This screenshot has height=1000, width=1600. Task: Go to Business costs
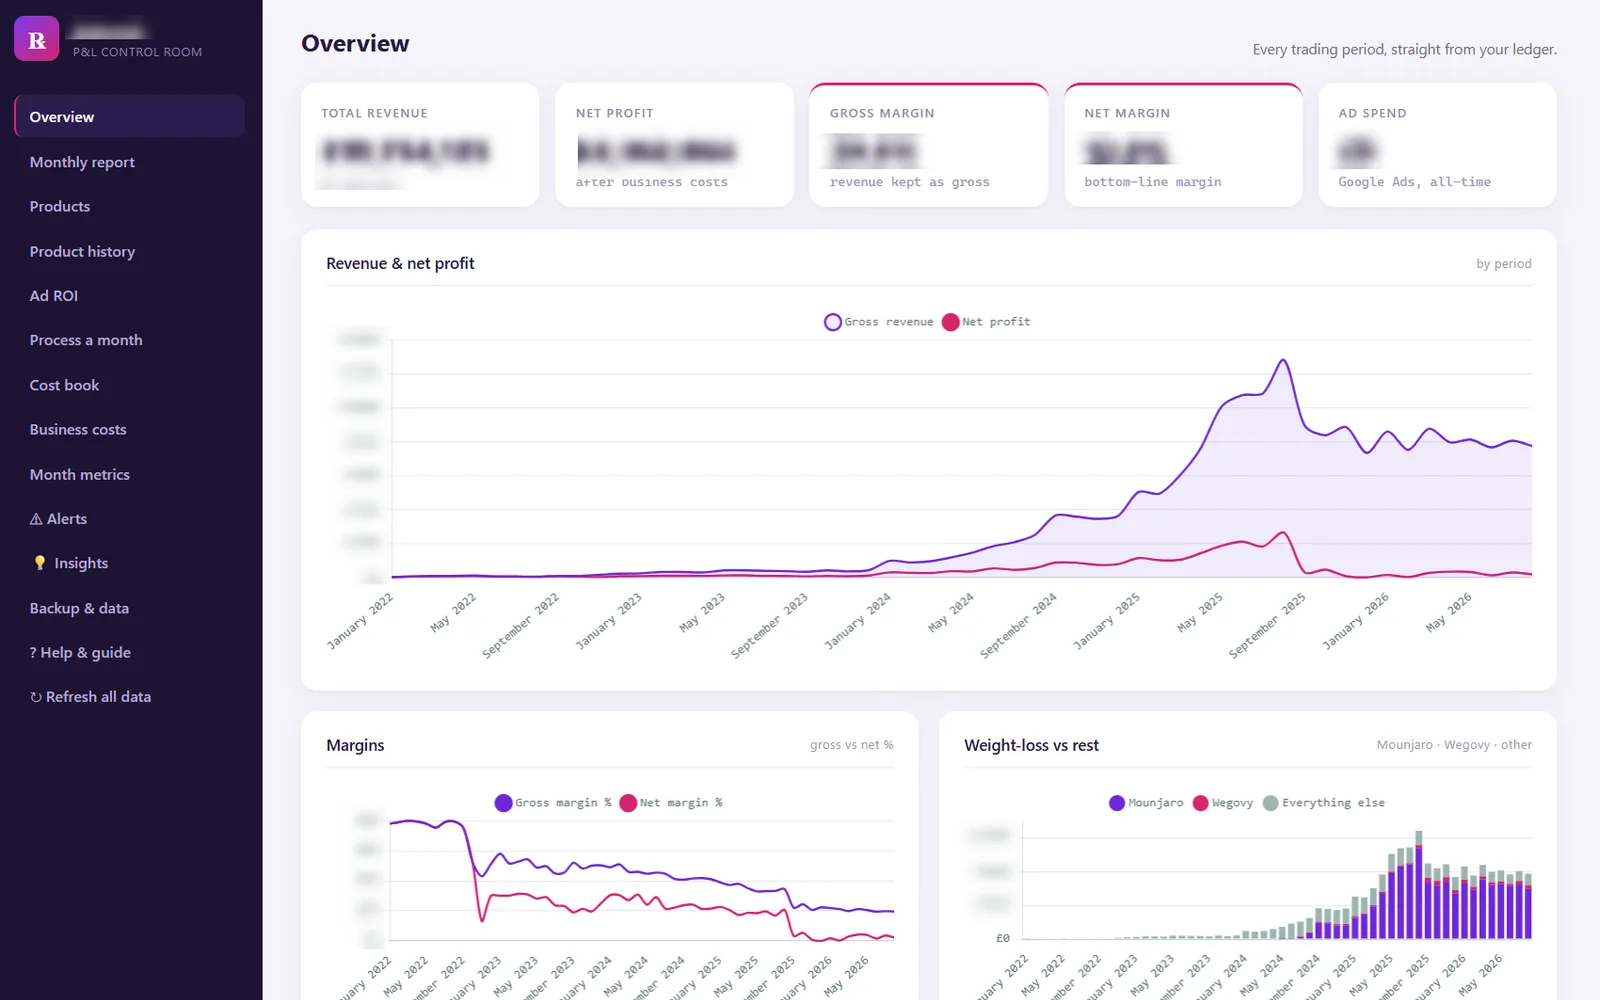tap(130, 429)
